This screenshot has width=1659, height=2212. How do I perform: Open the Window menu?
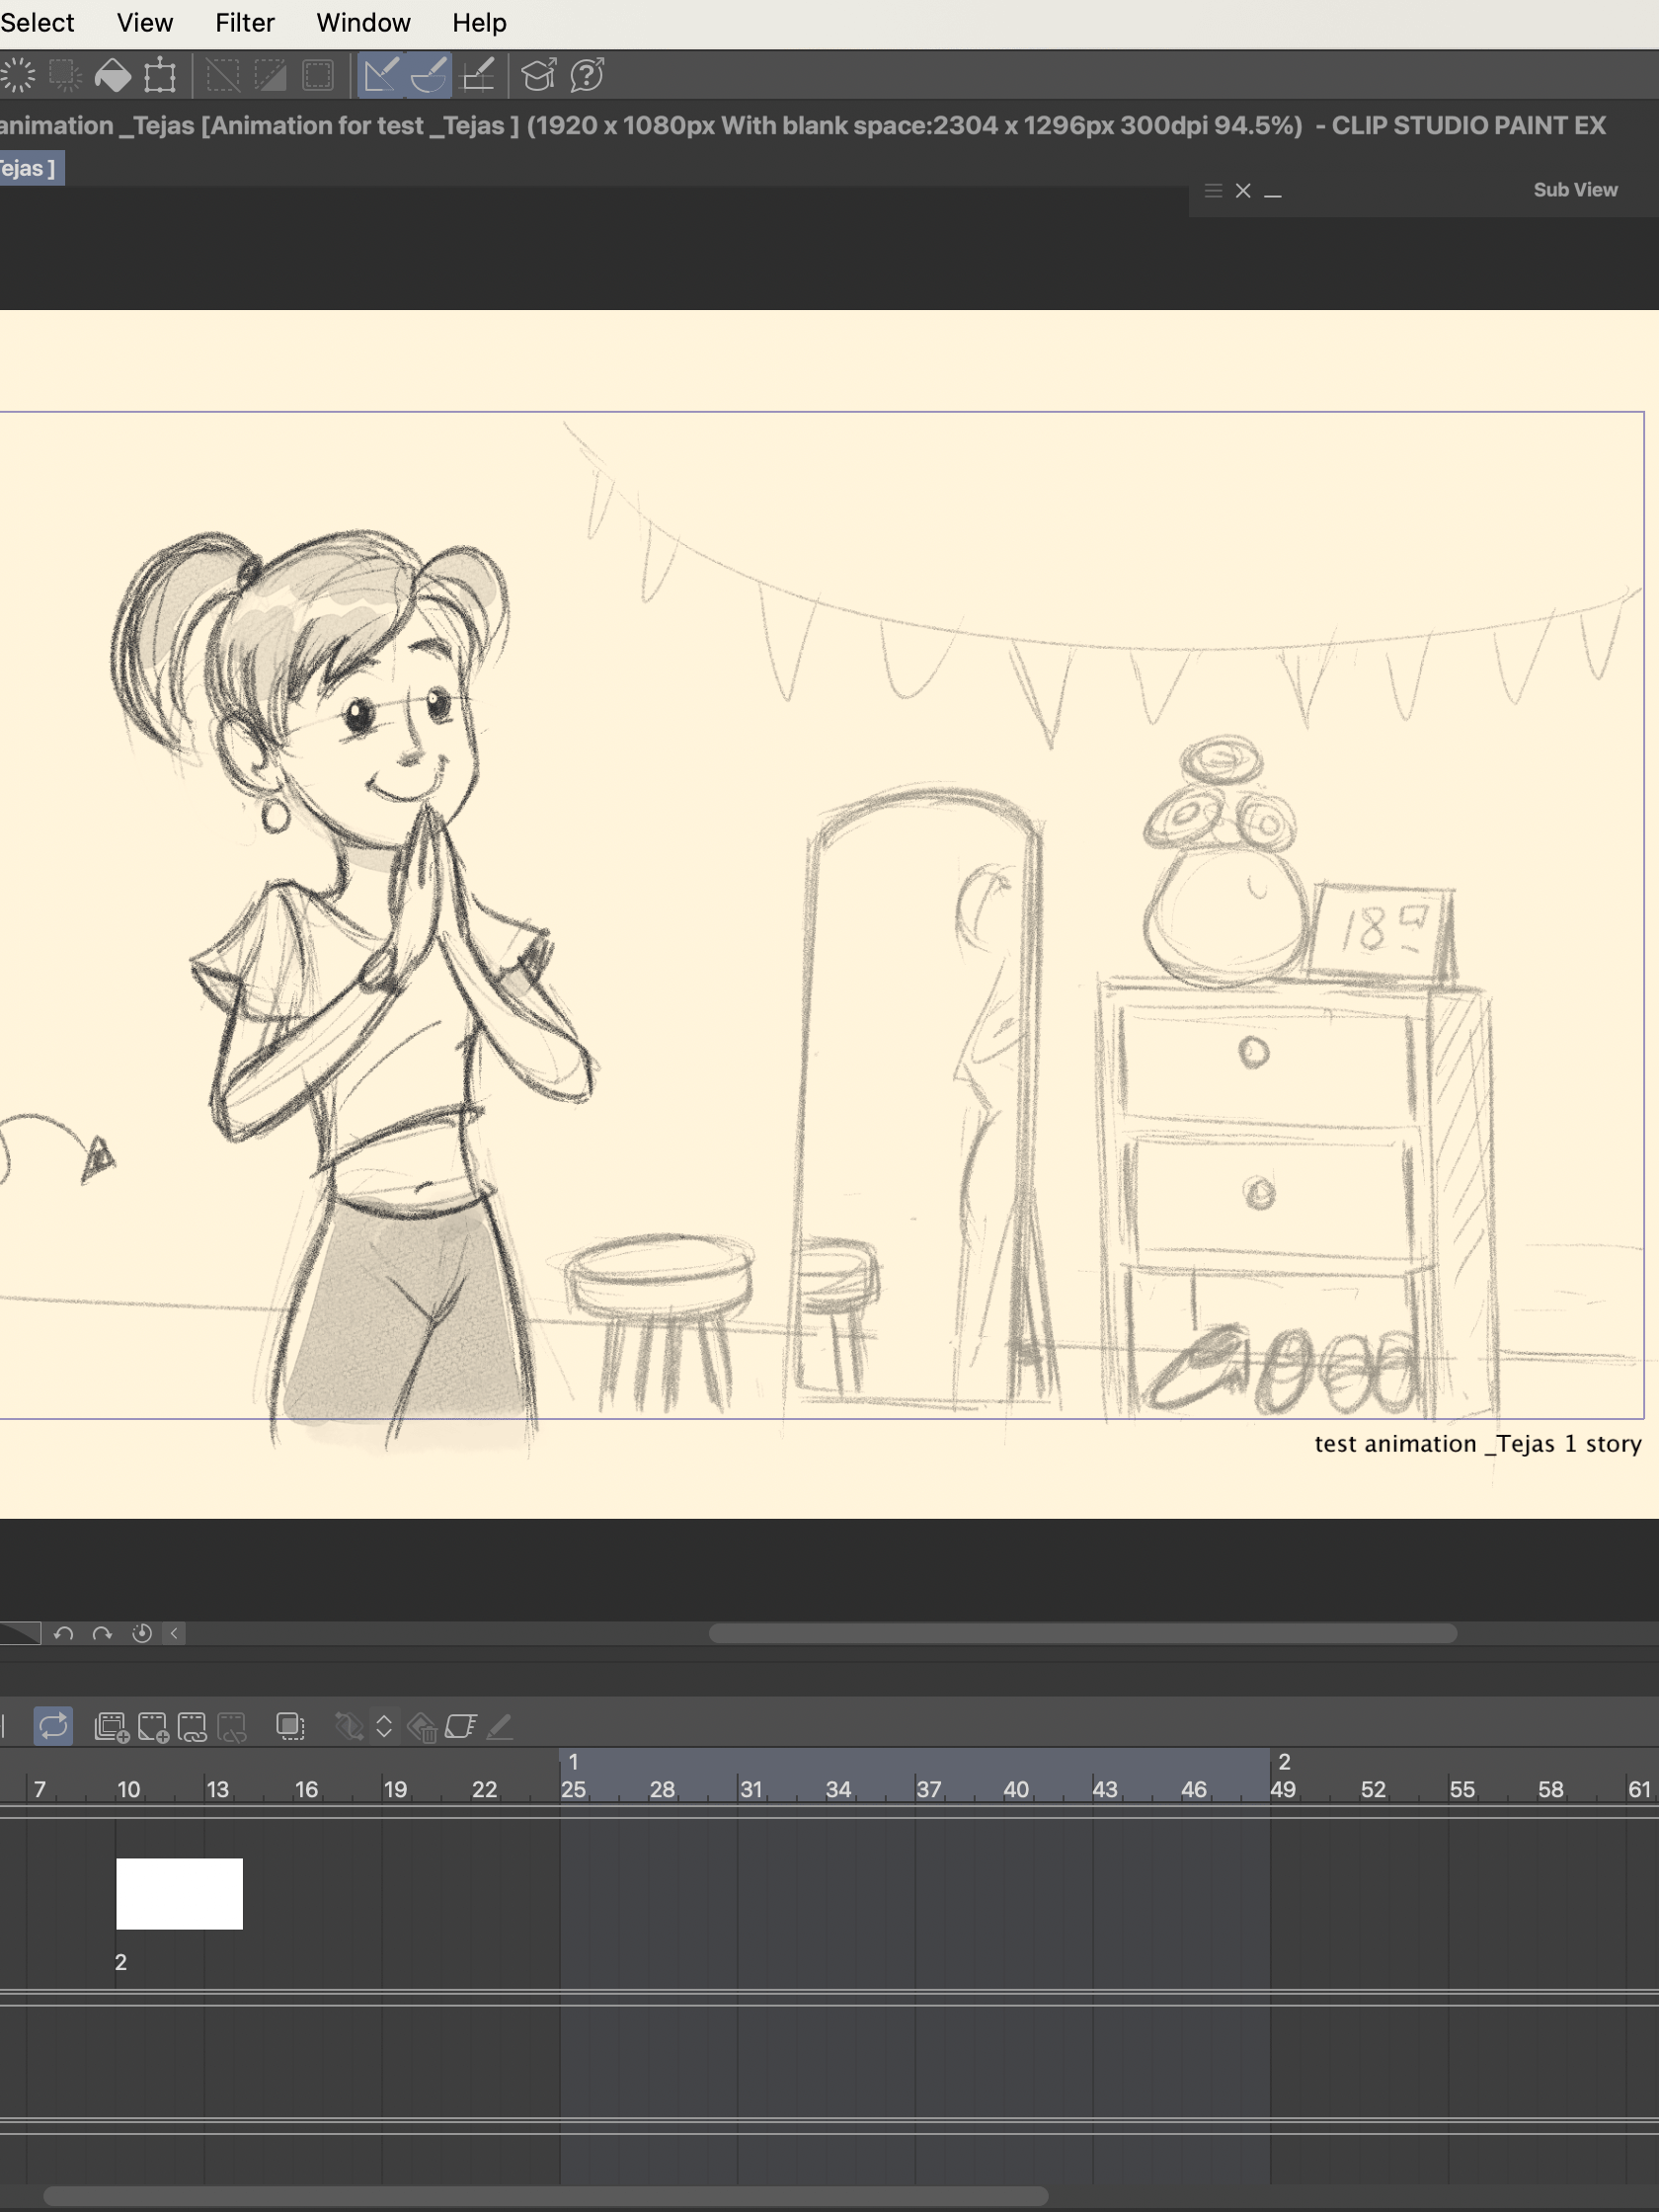pyautogui.click(x=364, y=22)
